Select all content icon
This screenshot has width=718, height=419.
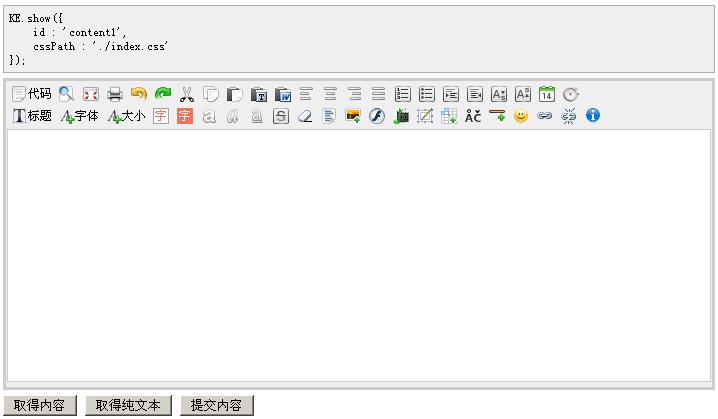329,116
